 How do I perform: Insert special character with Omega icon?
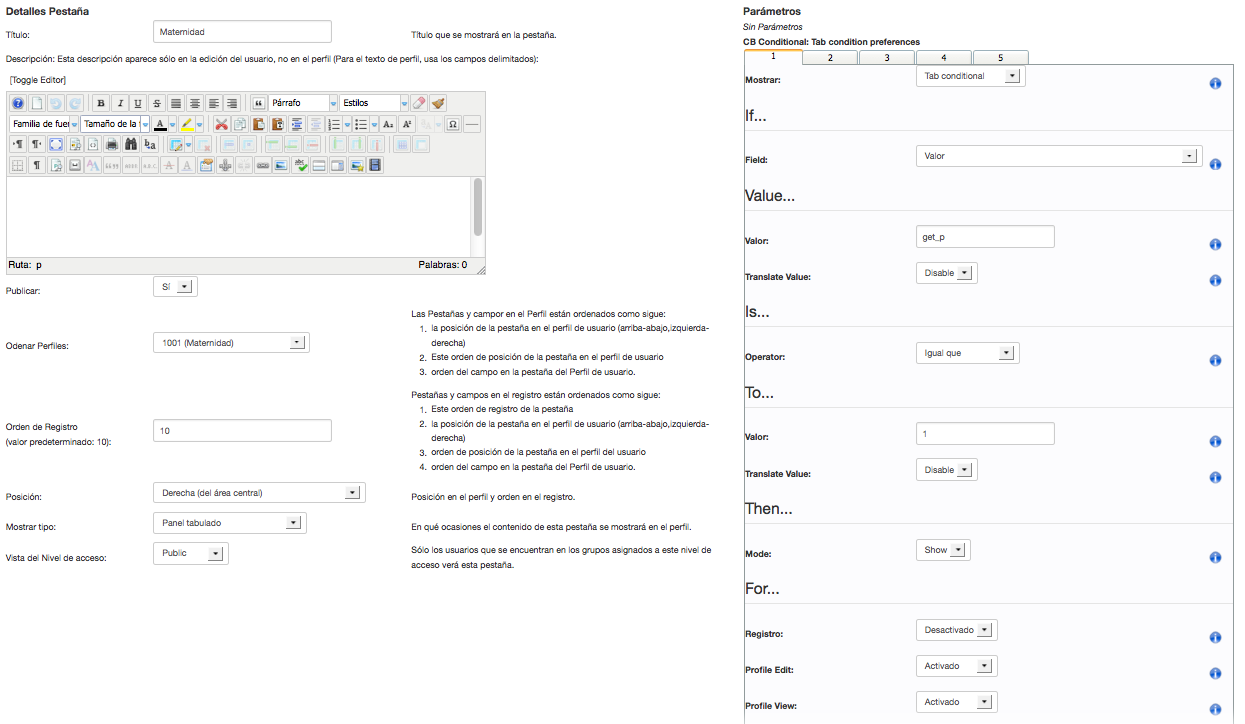[x=453, y=125]
